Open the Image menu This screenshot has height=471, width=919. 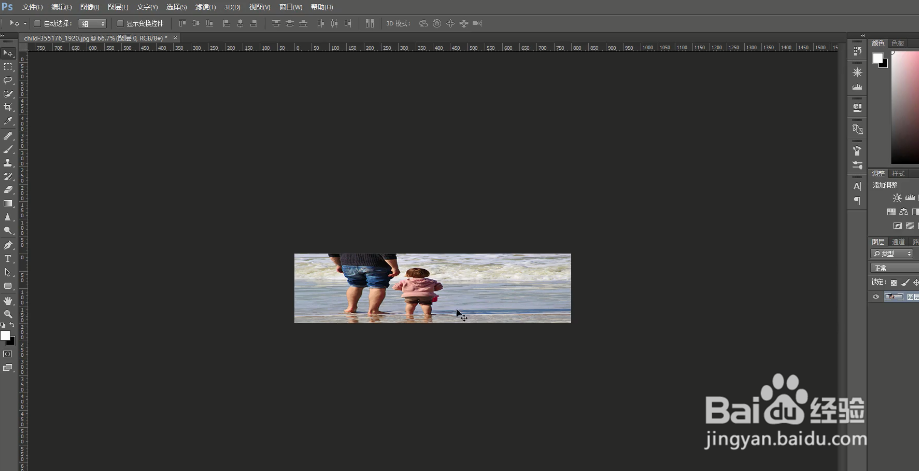click(x=89, y=7)
